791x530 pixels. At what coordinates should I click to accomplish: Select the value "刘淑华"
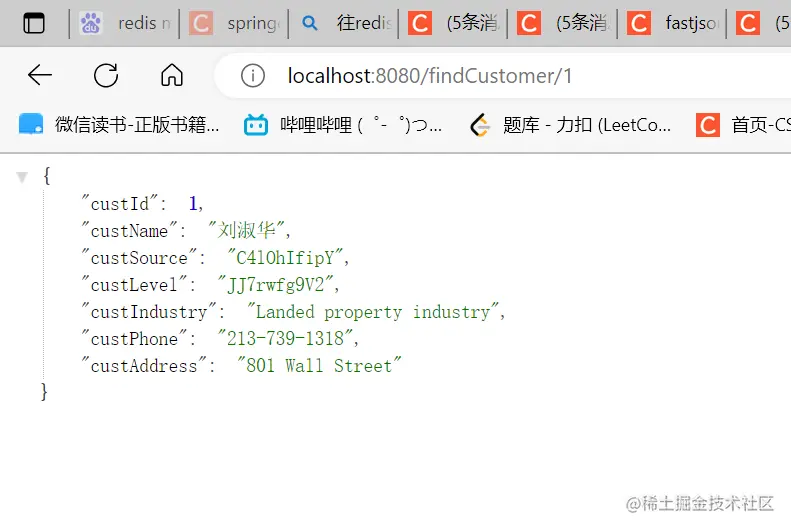[247, 230]
